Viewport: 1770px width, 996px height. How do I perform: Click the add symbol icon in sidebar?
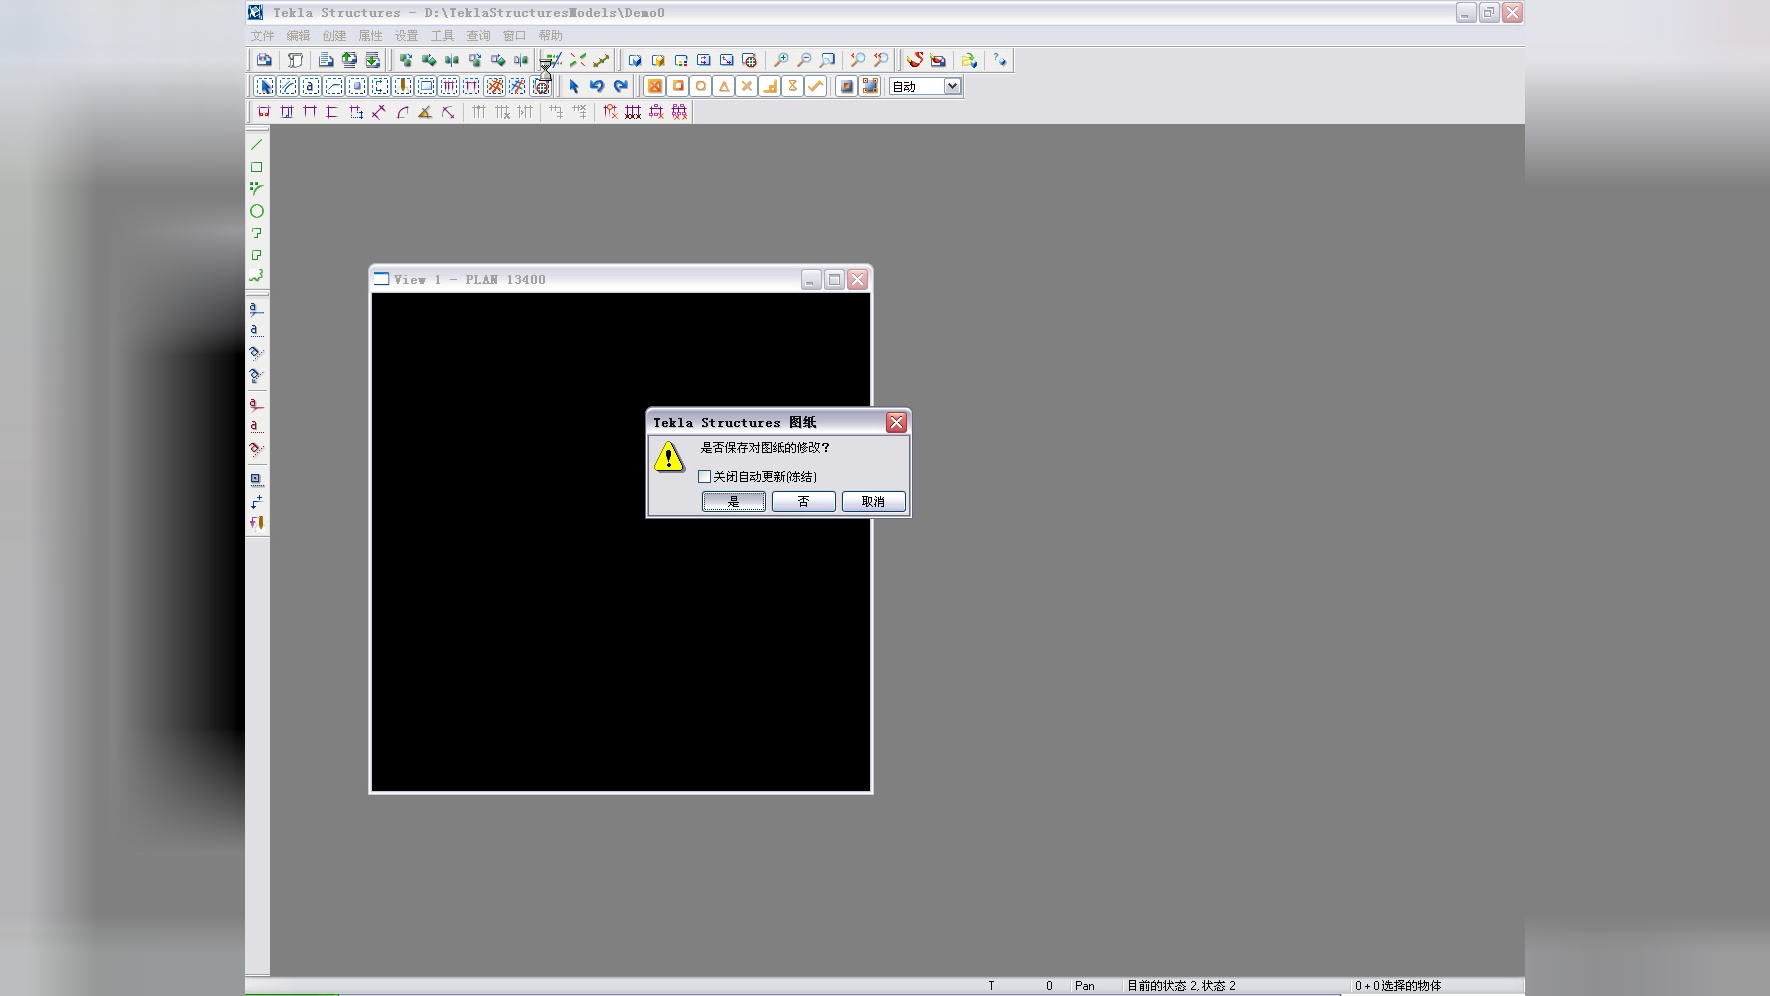coord(257,479)
